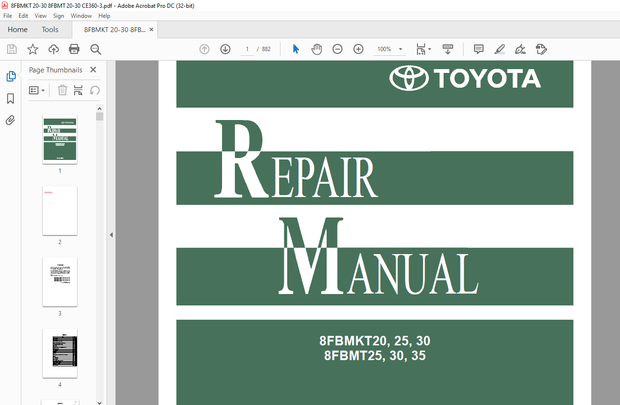Viewport: 620px width, 405px height.
Task: Delete selected page with trash icon
Action: 62,90
